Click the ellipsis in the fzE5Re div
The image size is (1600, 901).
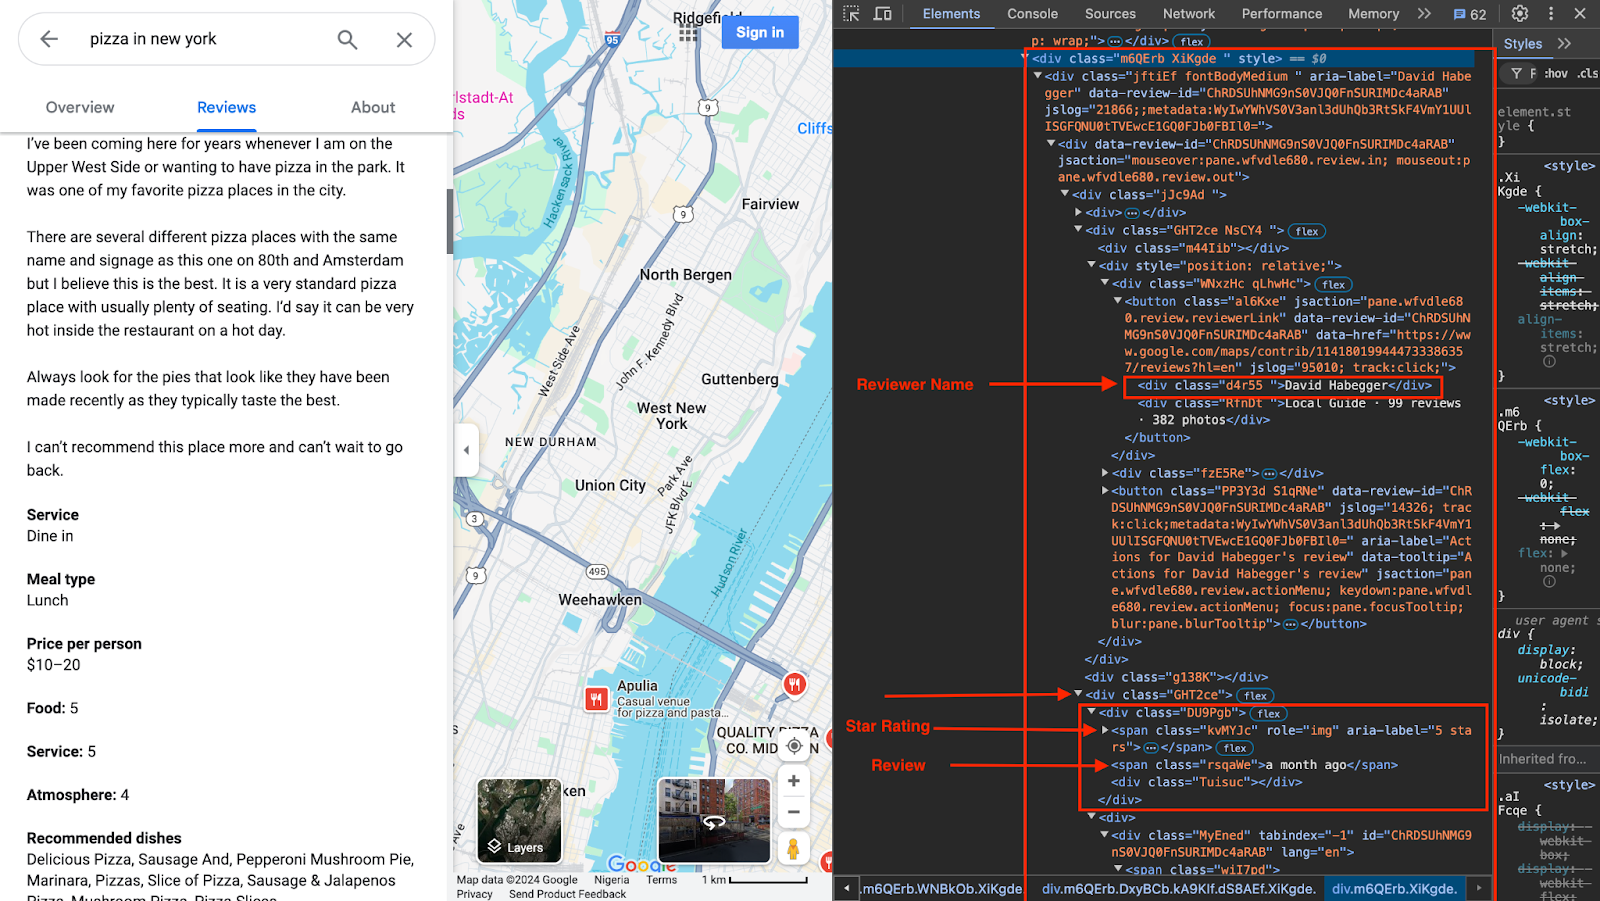coord(1270,474)
